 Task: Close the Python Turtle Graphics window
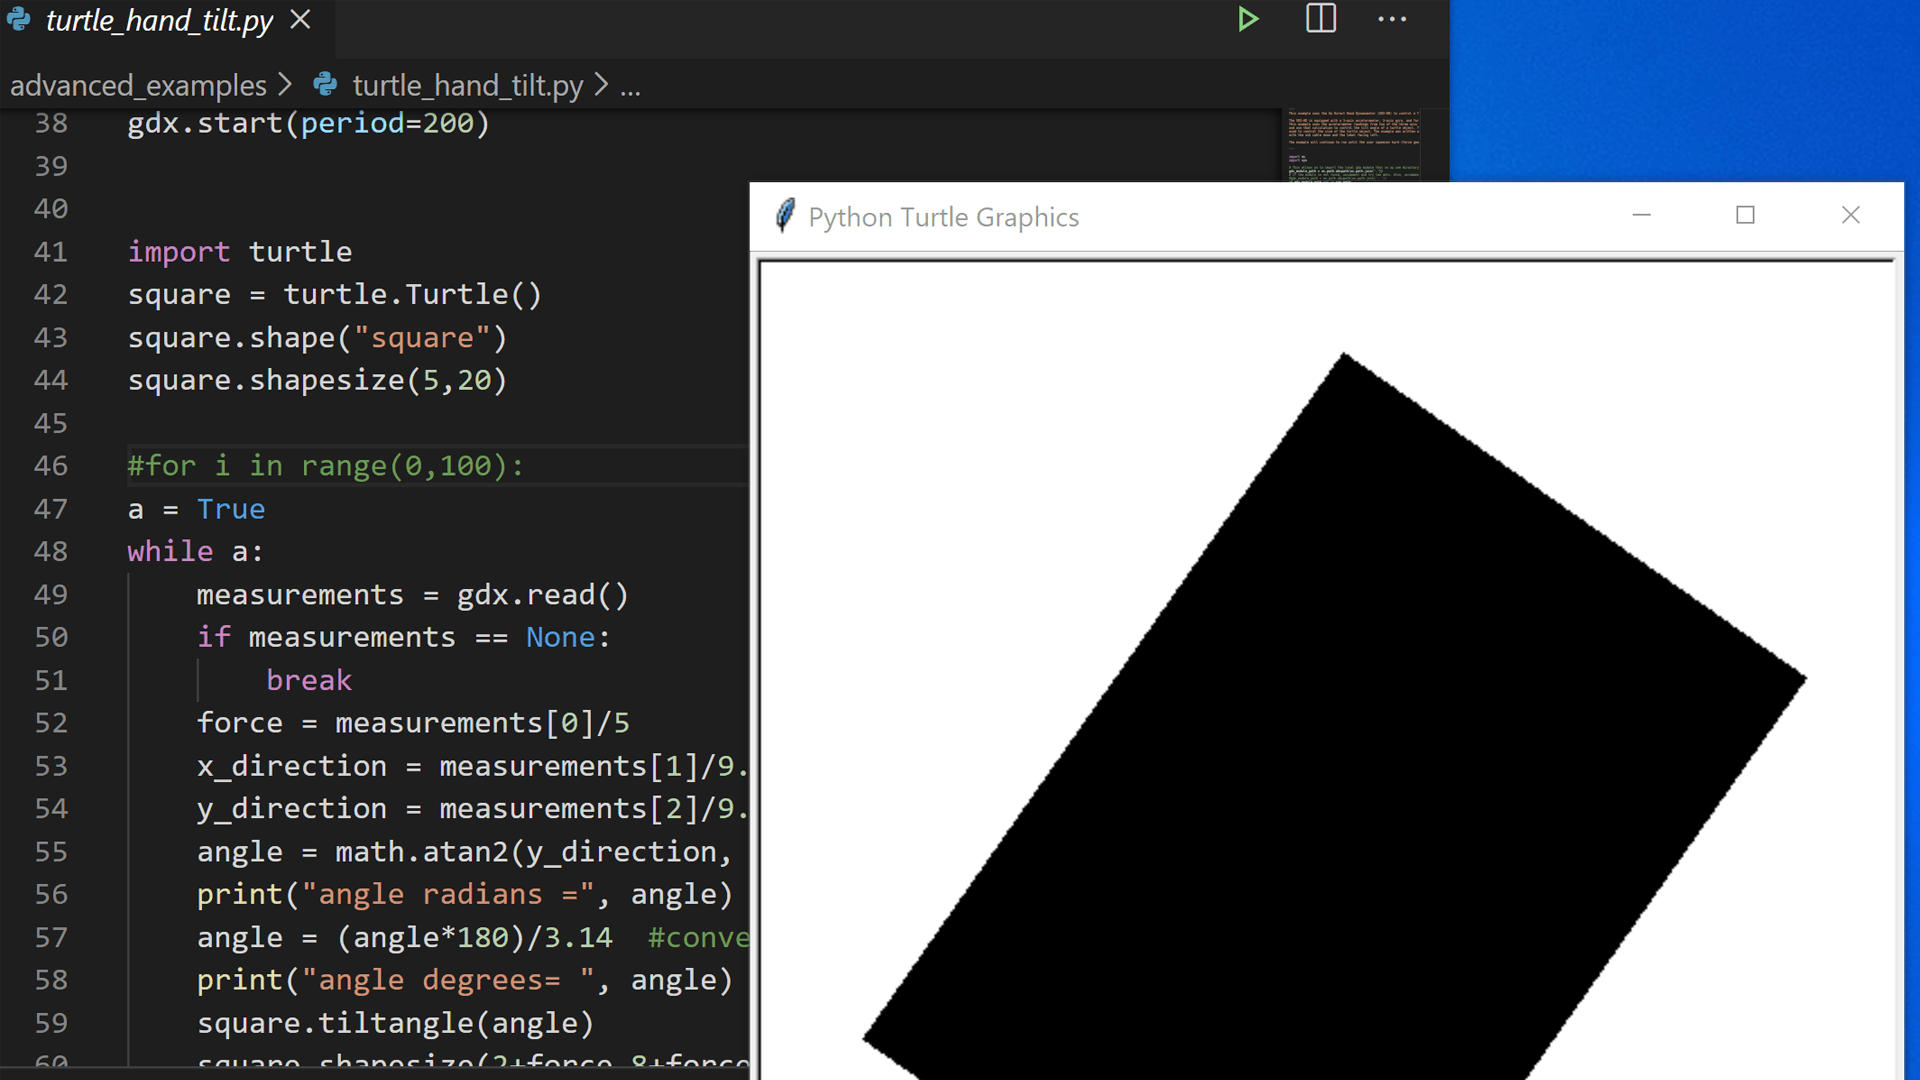[1850, 215]
